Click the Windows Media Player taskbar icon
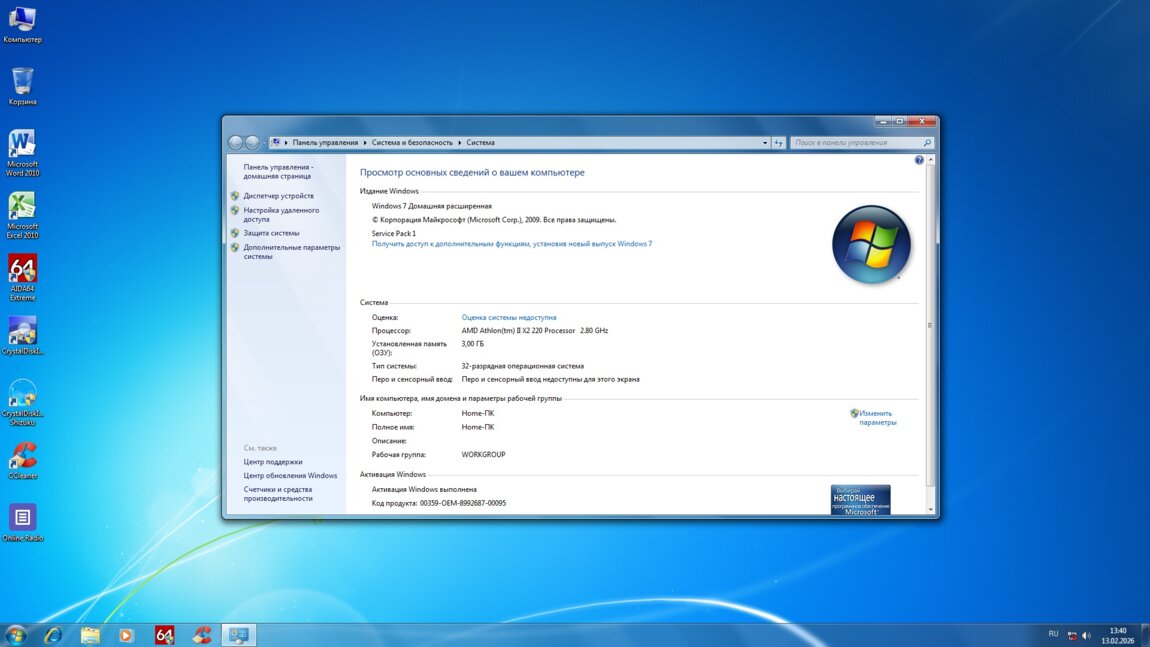 click(x=127, y=635)
